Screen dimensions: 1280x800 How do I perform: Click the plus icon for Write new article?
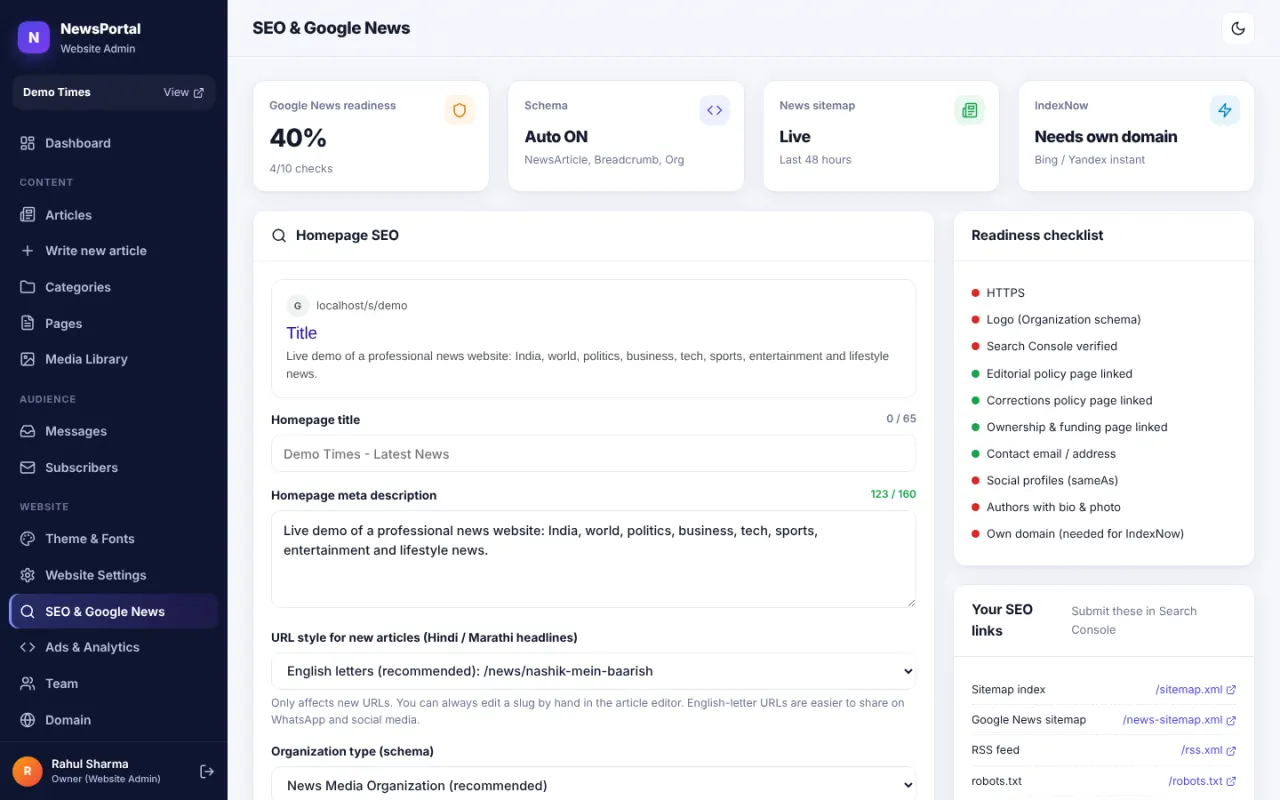(x=28, y=251)
